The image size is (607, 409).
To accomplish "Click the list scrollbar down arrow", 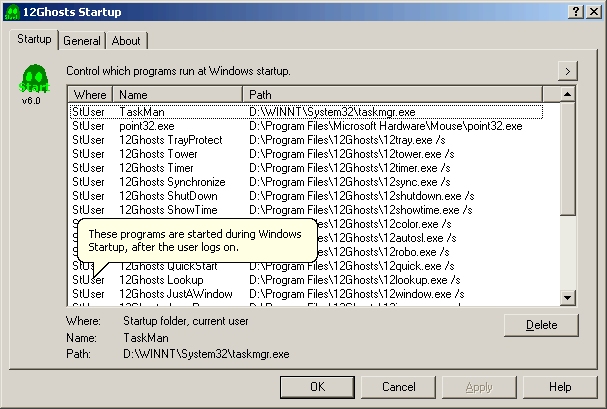I will pos(568,298).
